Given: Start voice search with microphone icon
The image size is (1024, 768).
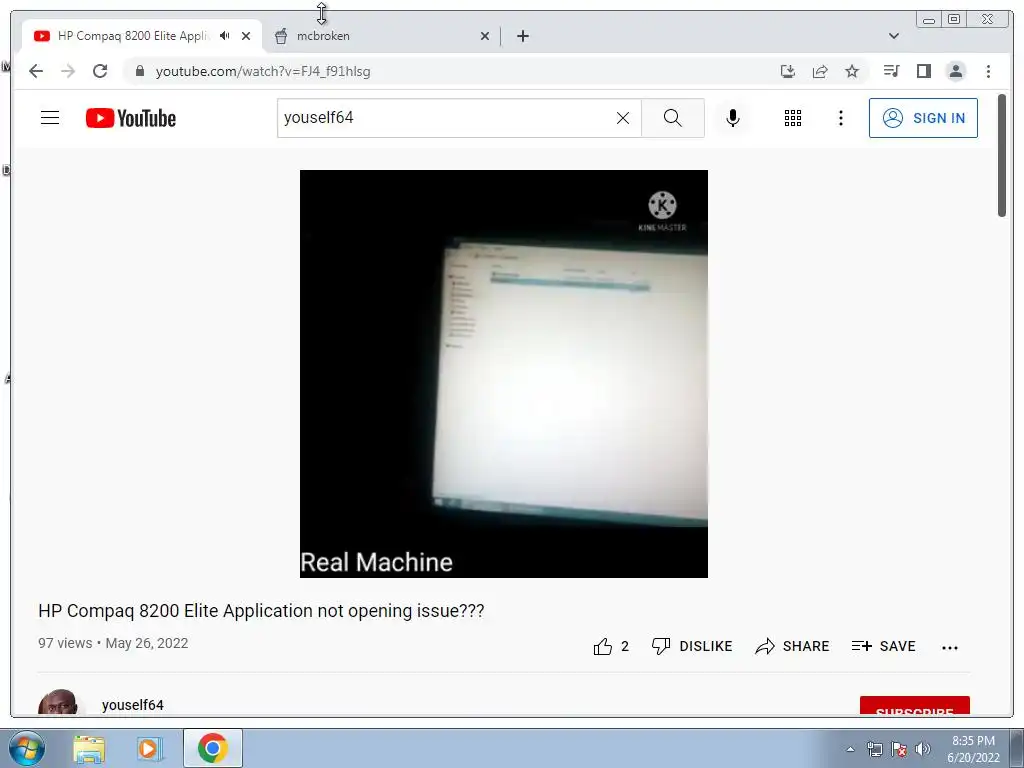Looking at the screenshot, I should coord(733,118).
